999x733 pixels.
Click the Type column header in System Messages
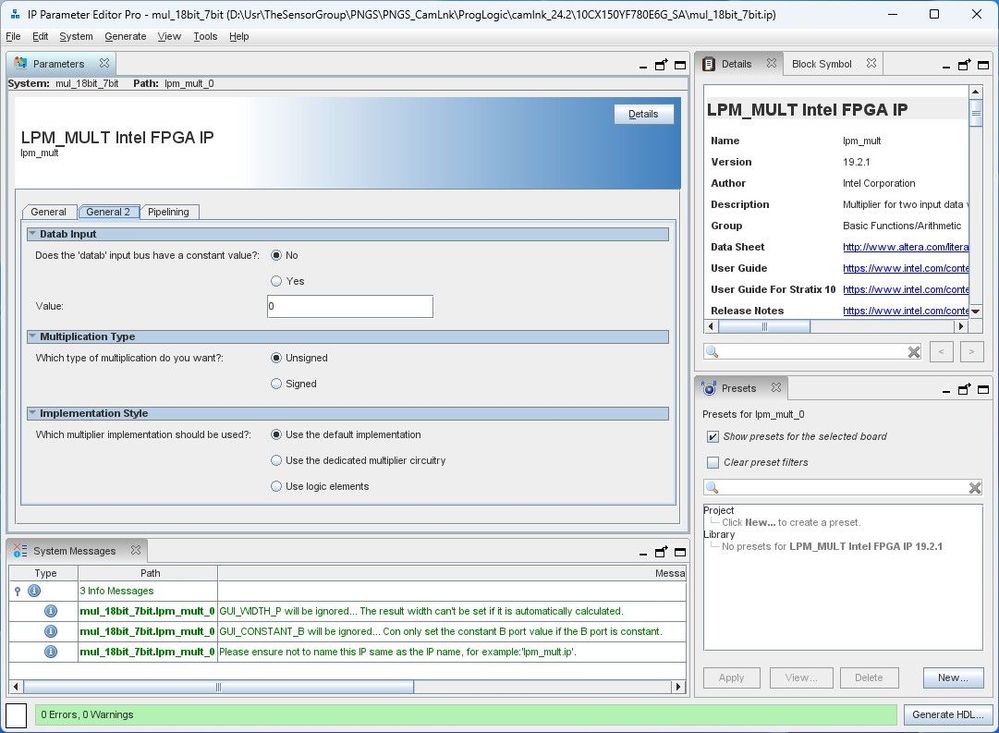click(45, 573)
